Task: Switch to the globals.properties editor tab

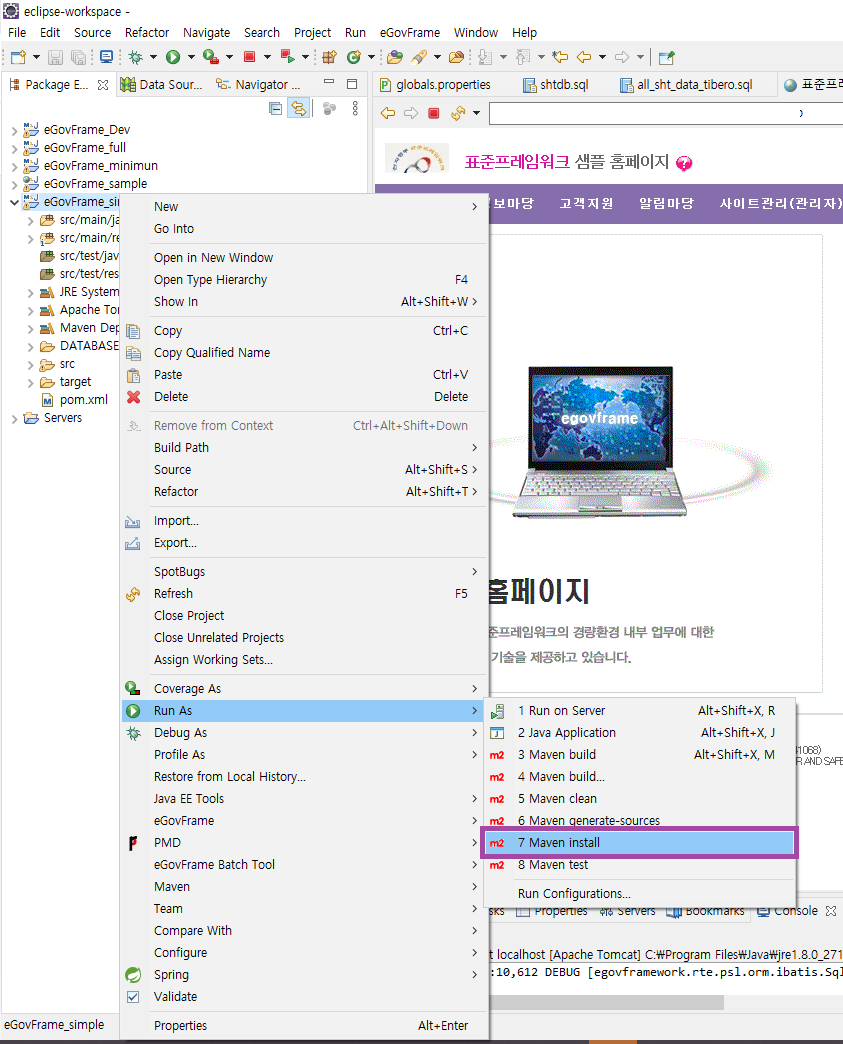Action: tap(436, 85)
